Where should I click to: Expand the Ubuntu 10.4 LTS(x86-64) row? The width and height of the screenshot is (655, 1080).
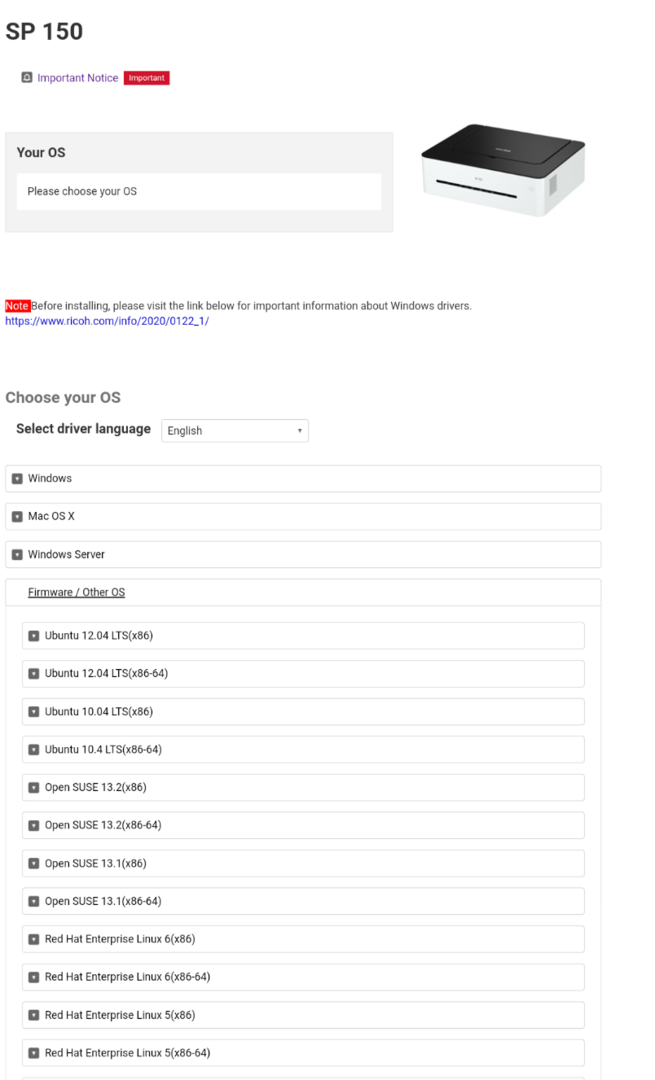tap(103, 750)
